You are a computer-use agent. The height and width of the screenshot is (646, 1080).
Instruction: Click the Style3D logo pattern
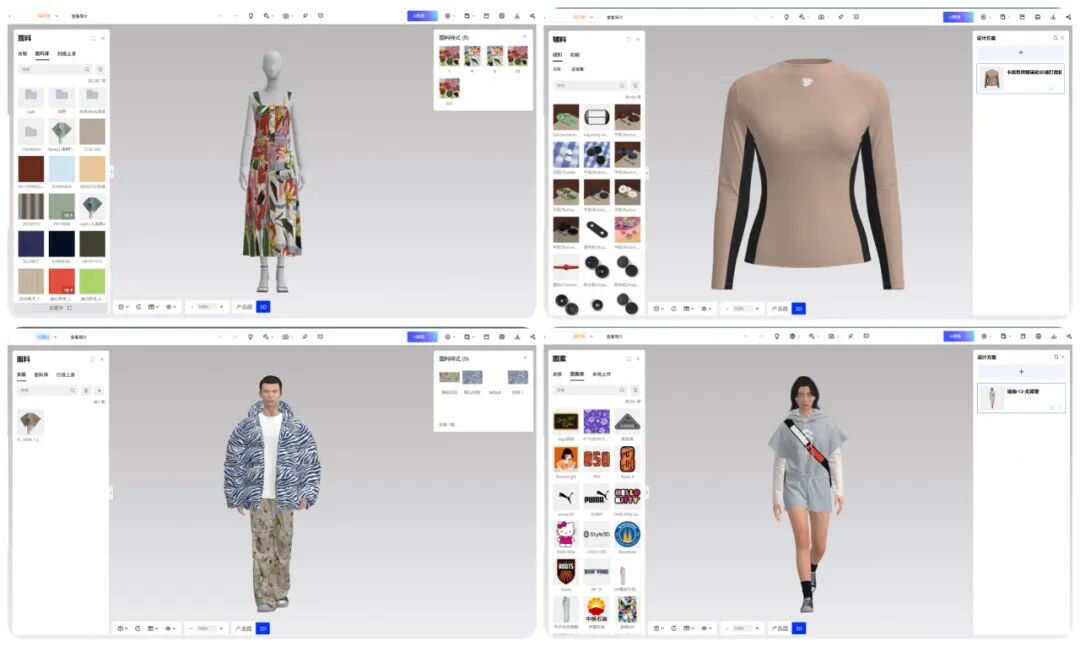tap(597, 535)
